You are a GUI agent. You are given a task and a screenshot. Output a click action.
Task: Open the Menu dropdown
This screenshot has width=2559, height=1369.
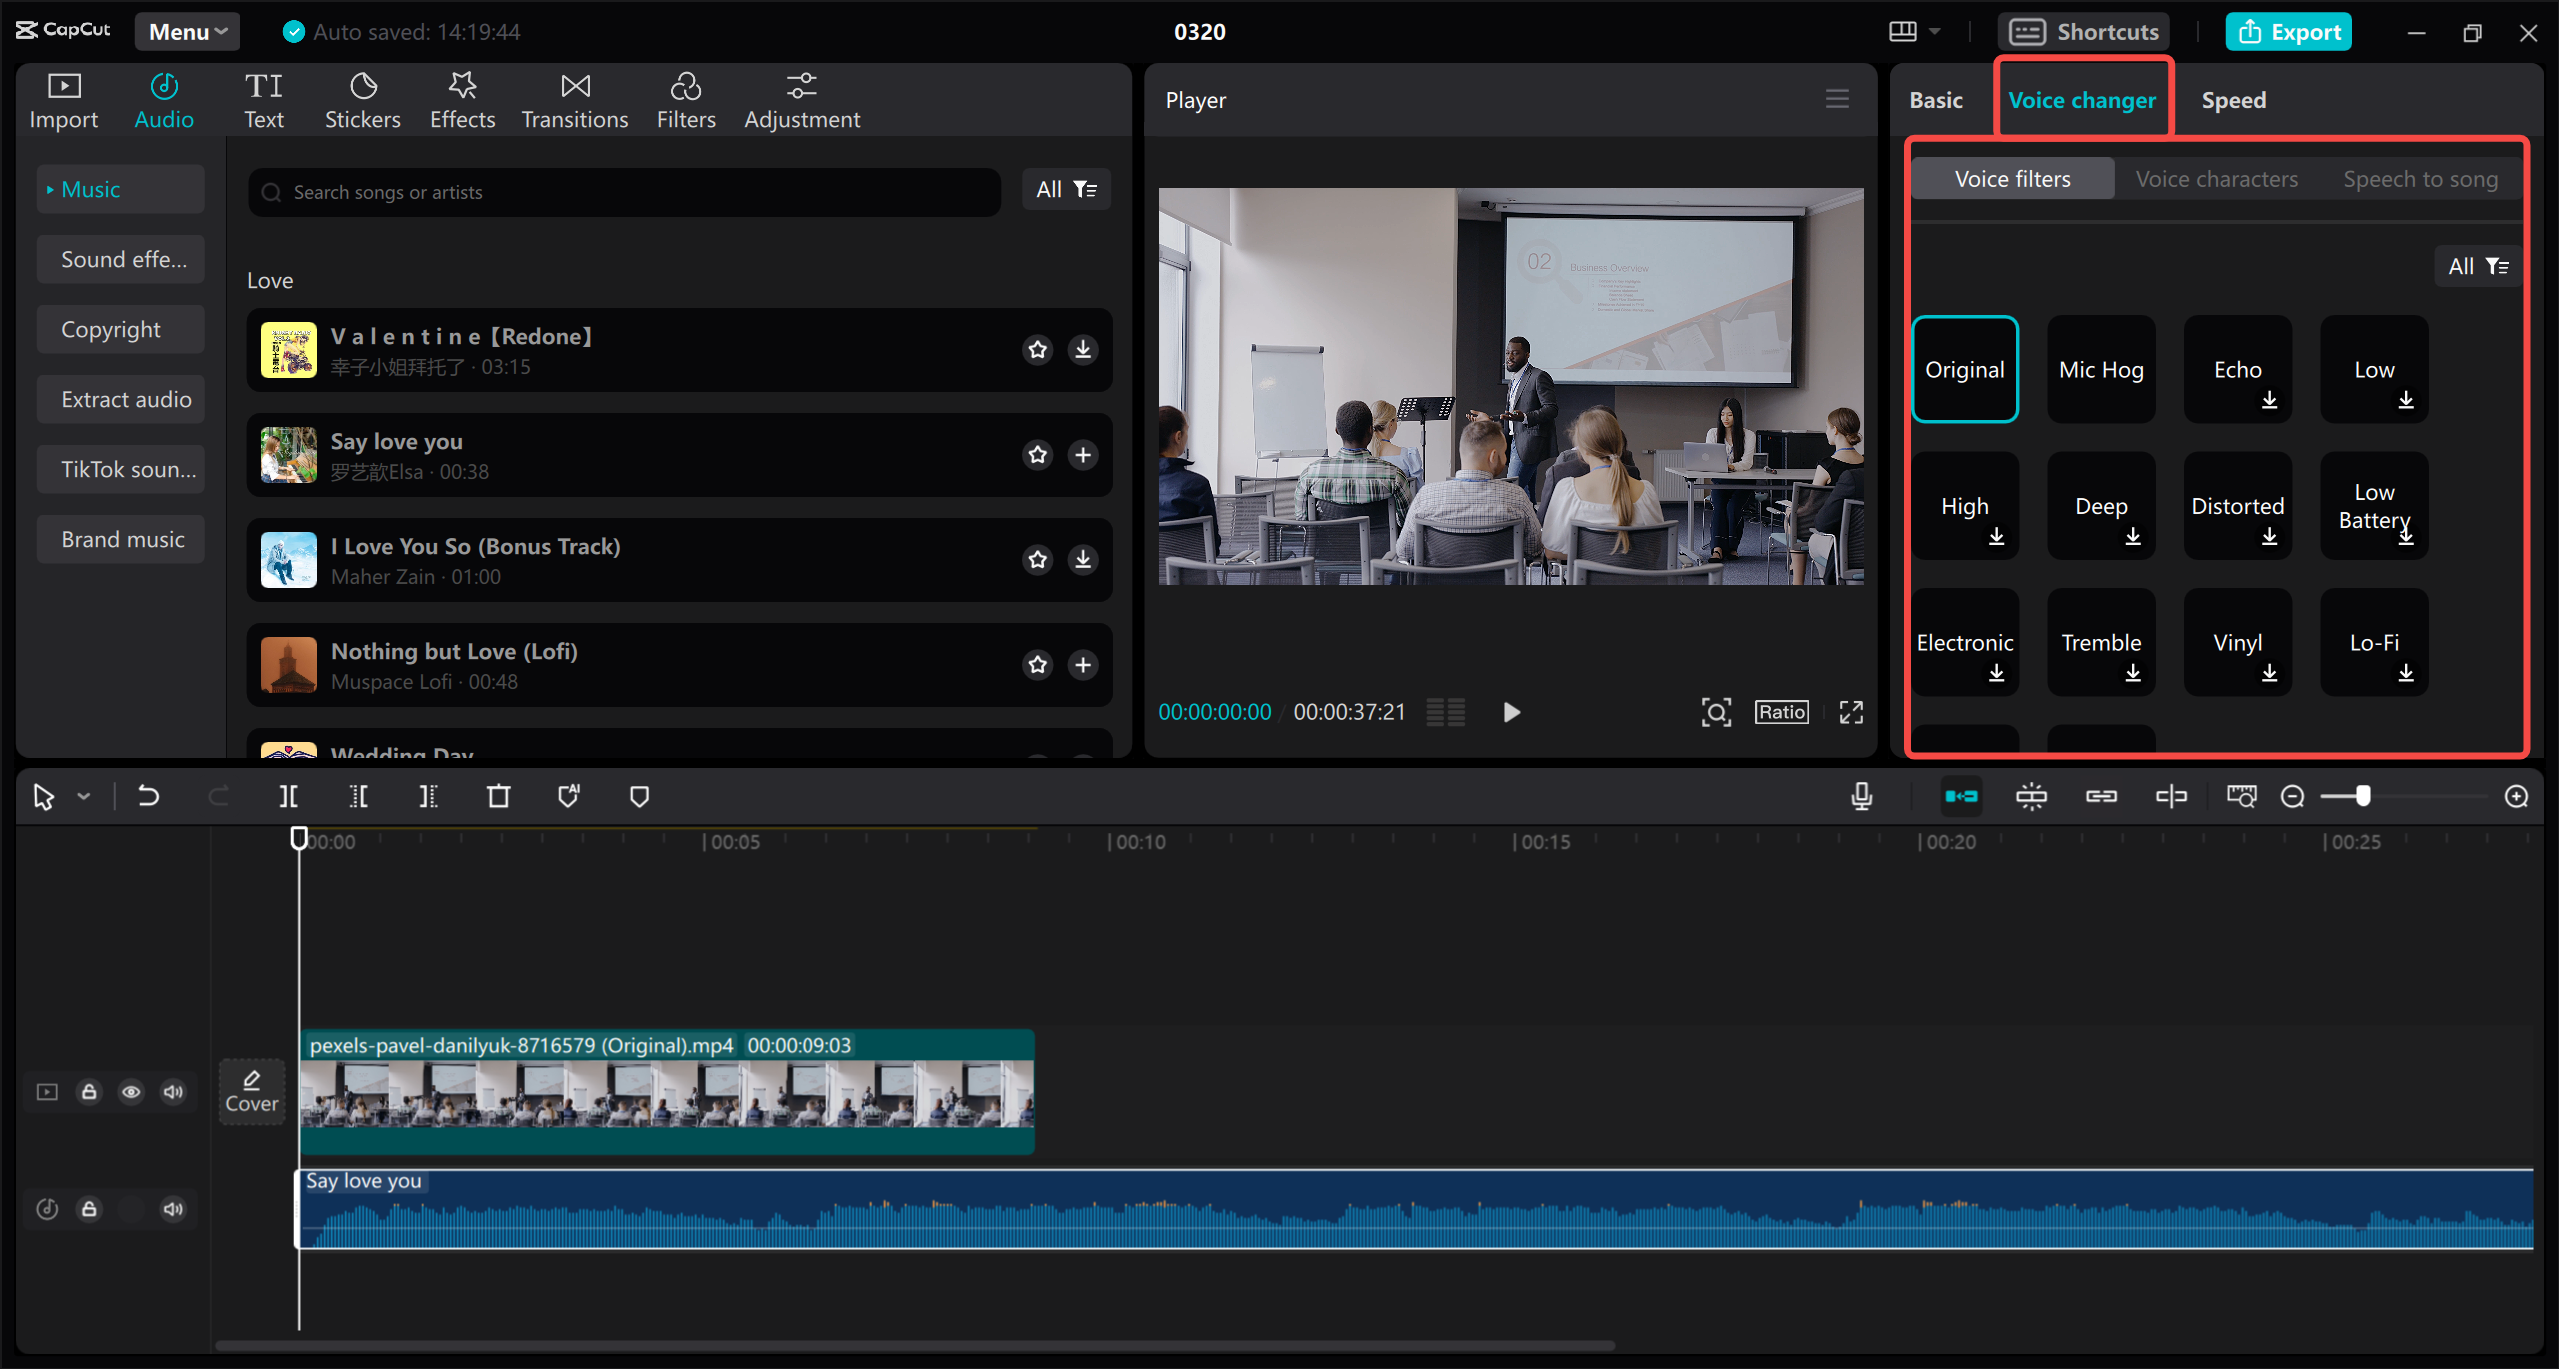(186, 31)
